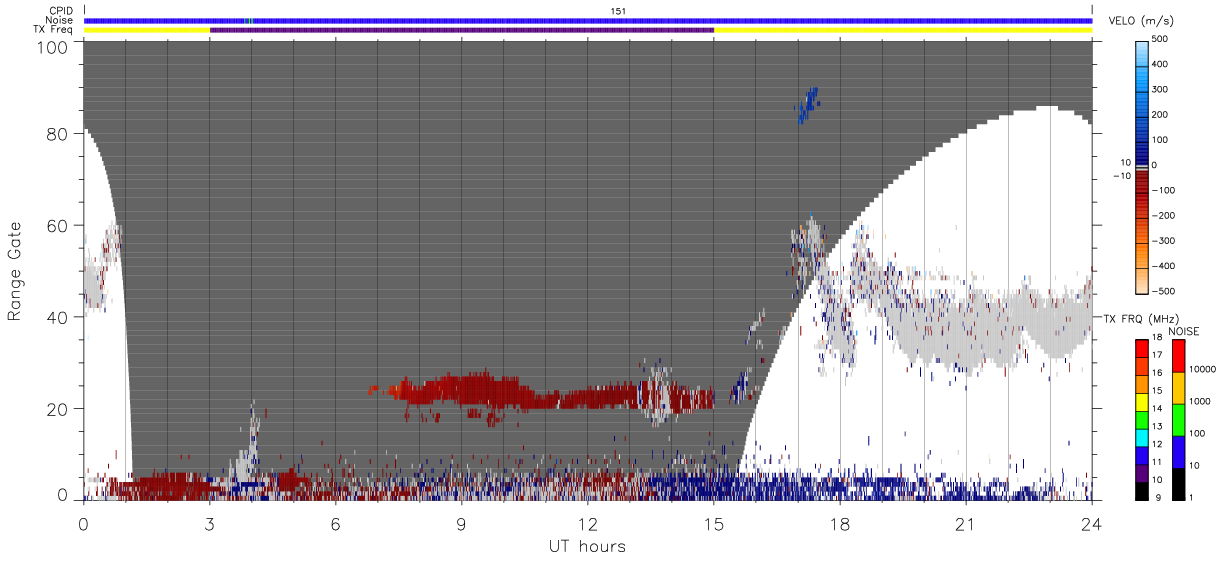This screenshot has width=1228, height=567.
Task: Click the 1000 tick of NOISE legend
Action: click(x=1199, y=402)
